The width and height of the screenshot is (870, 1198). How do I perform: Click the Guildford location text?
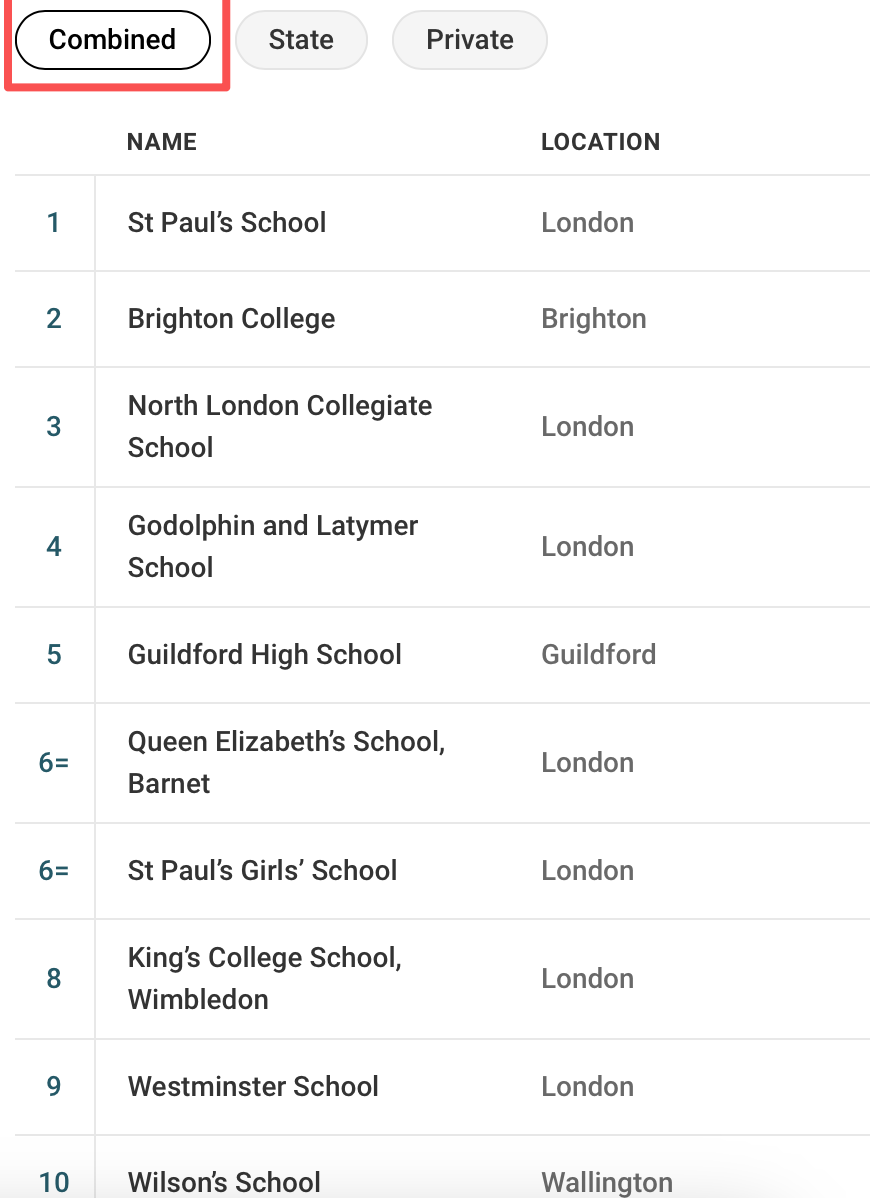pyautogui.click(x=598, y=655)
